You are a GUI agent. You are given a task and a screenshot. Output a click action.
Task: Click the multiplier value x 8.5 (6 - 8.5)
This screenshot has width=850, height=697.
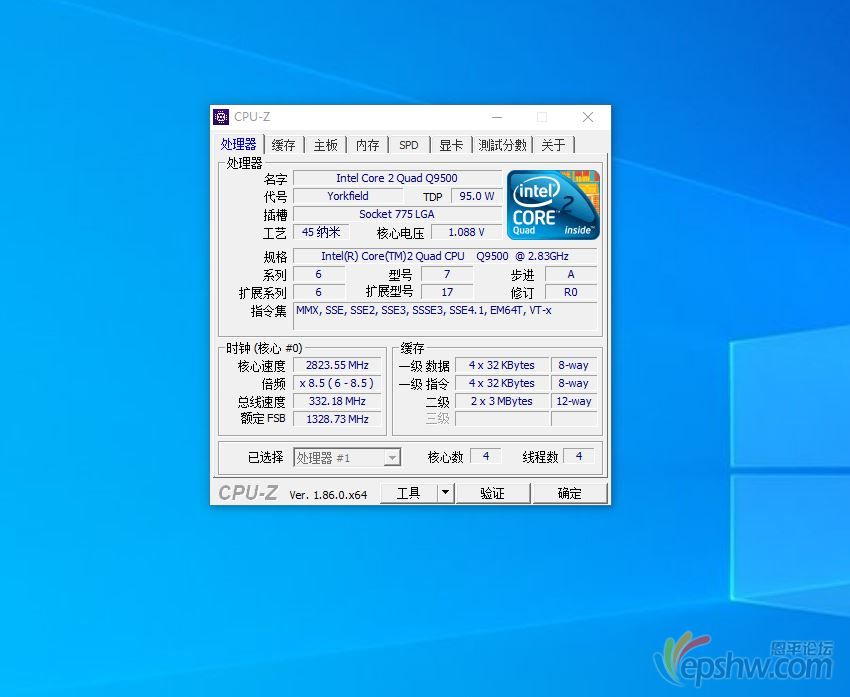coord(337,383)
